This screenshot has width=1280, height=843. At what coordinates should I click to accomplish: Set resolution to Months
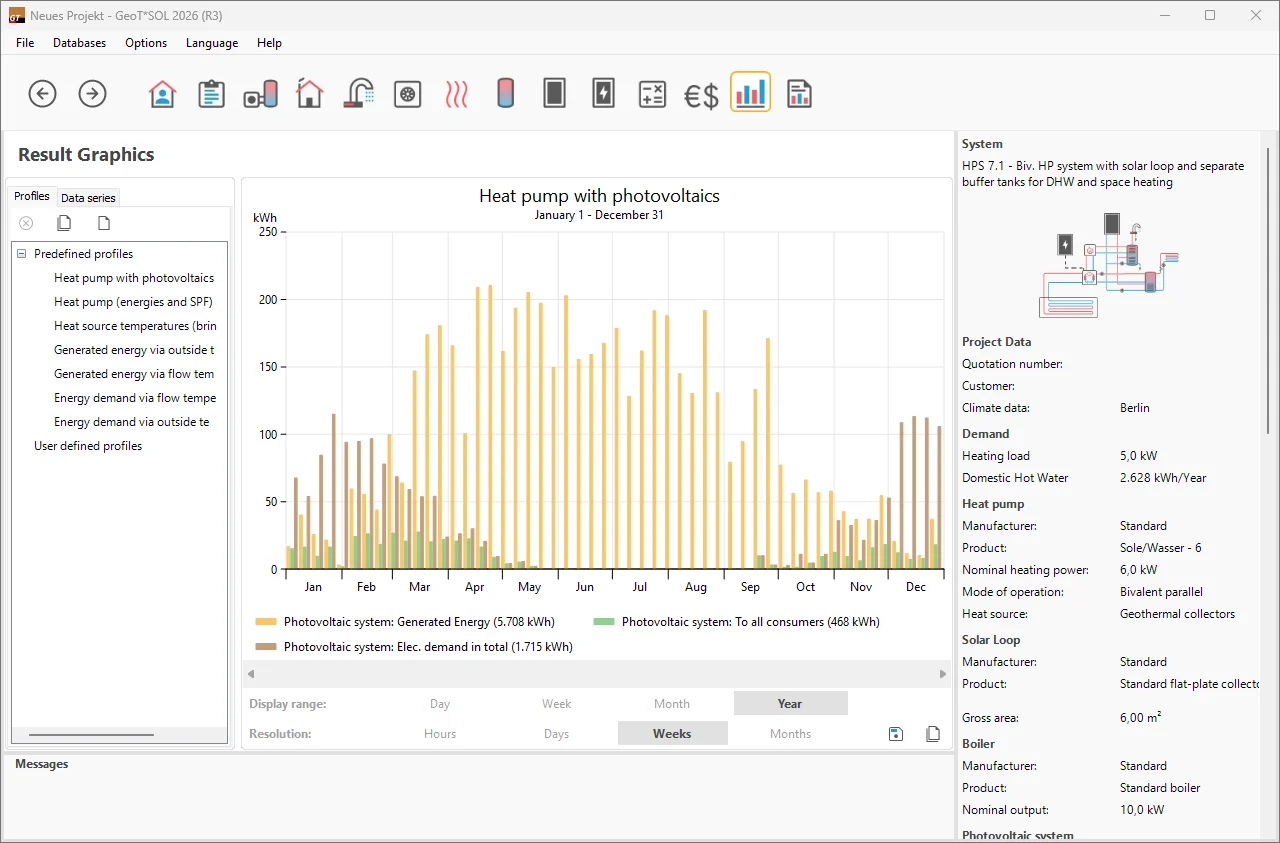(790, 734)
